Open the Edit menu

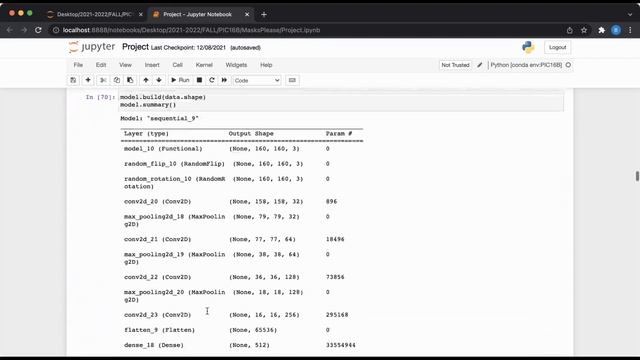tap(101, 65)
